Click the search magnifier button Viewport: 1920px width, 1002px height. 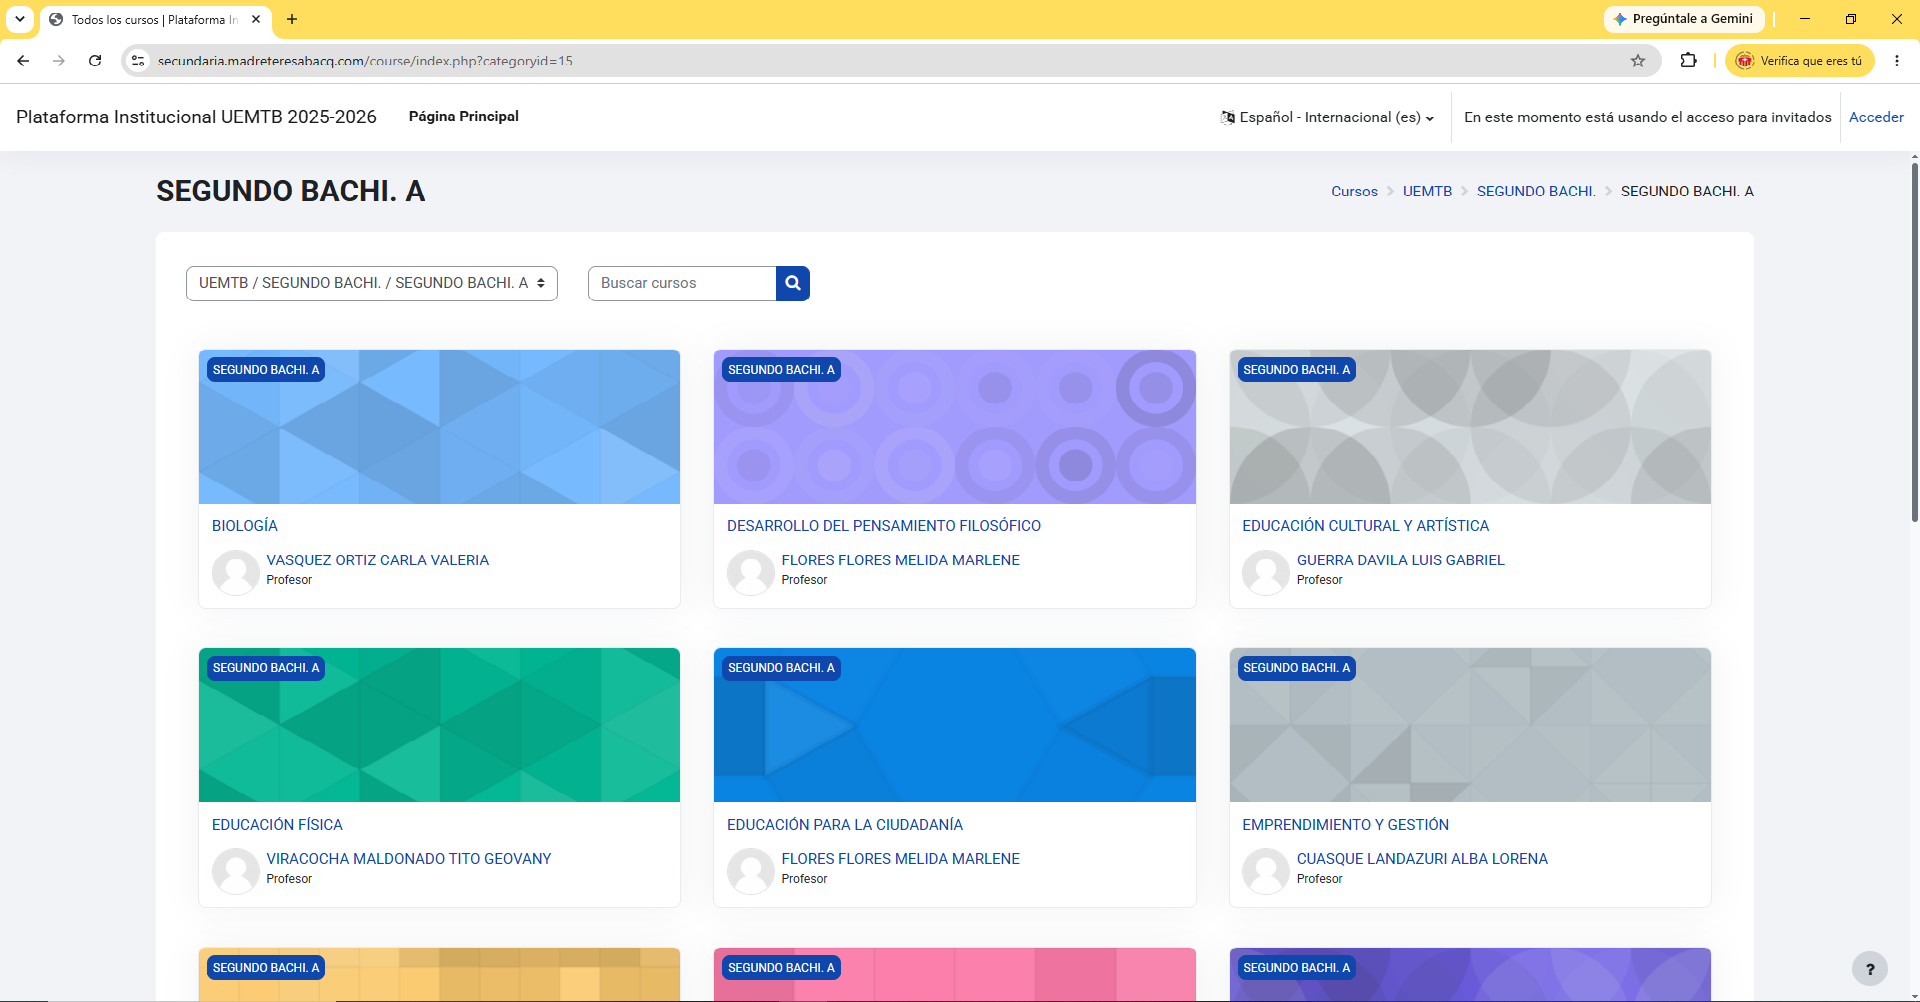tap(793, 283)
